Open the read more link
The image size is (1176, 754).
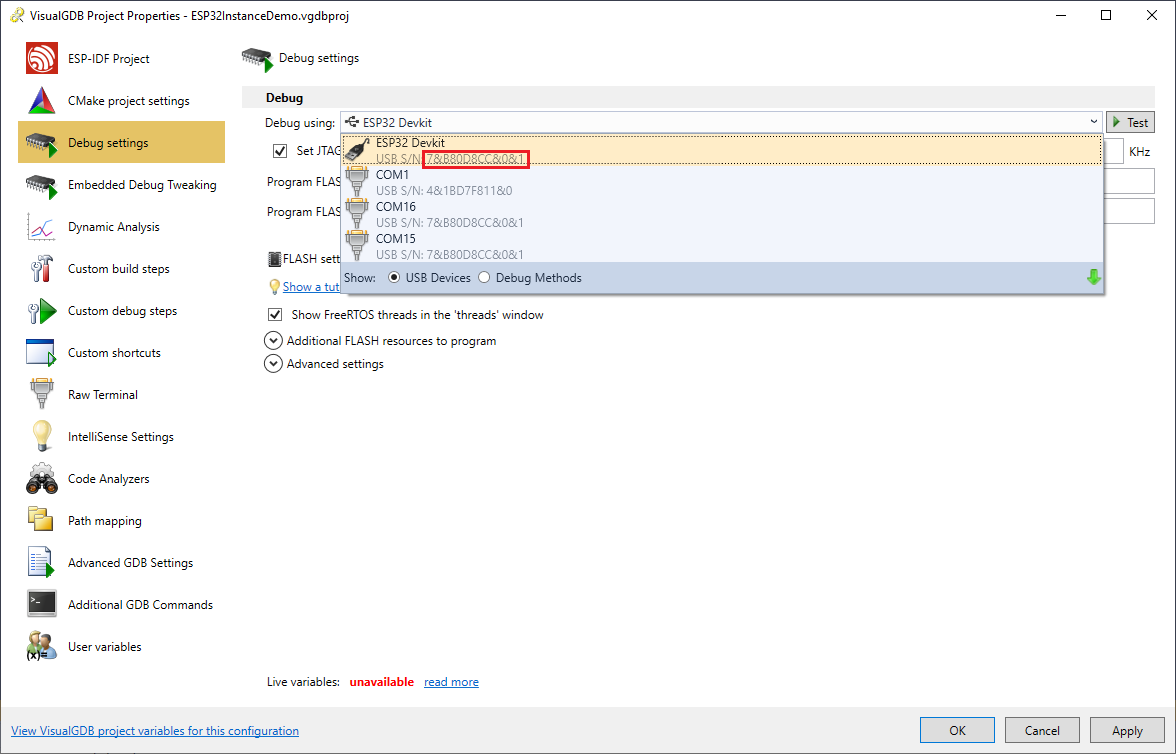click(x=451, y=682)
